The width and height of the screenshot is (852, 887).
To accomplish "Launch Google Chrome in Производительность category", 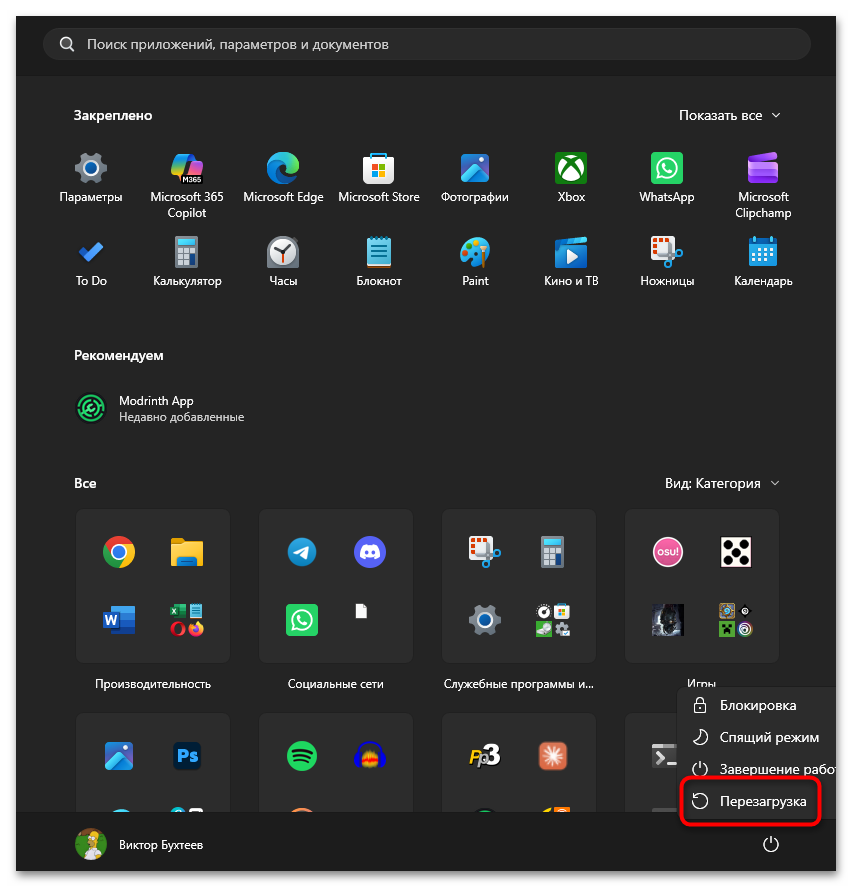I will tap(119, 552).
